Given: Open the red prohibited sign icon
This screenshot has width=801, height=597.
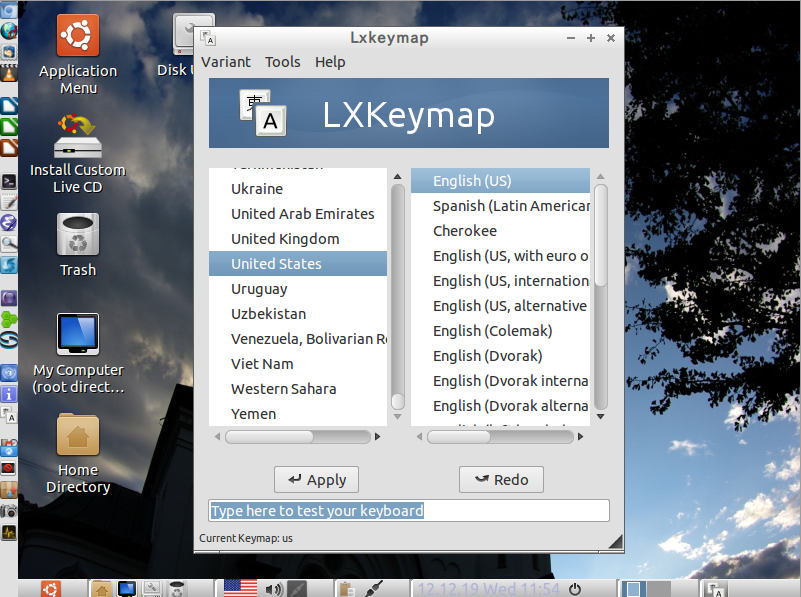Looking at the screenshot, I should [x=9, y=468].
